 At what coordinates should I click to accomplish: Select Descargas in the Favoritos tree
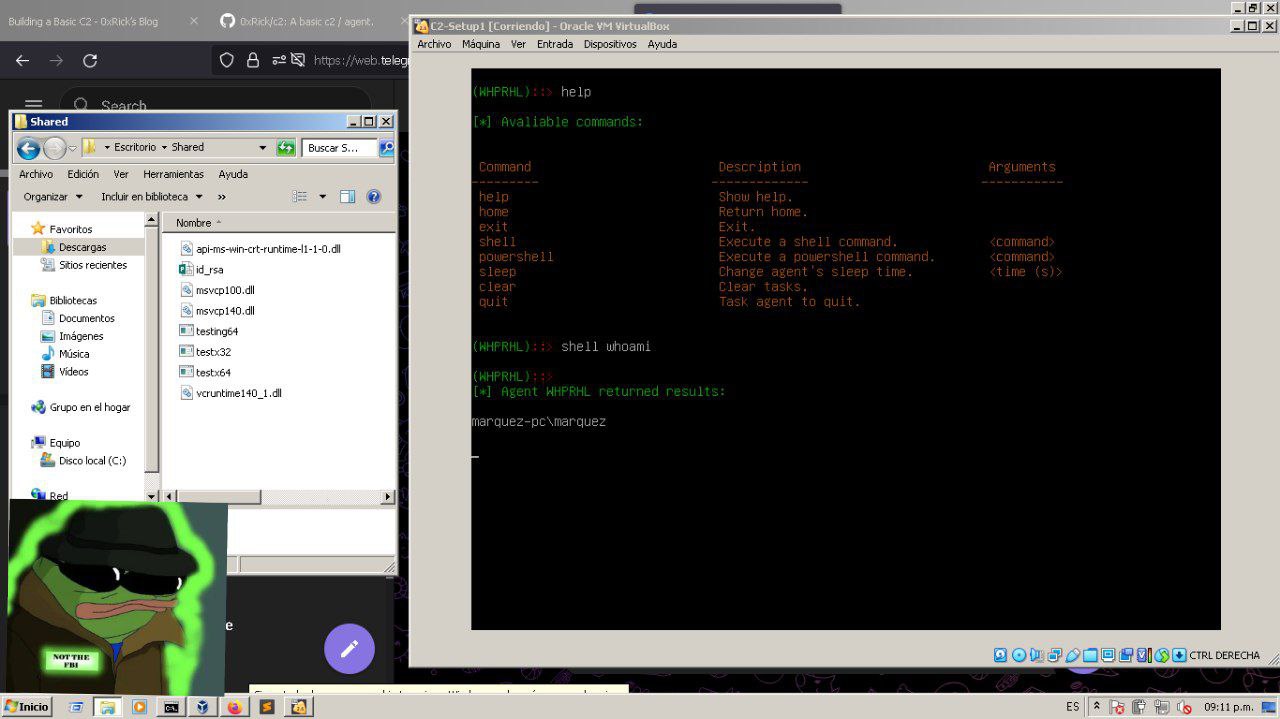82,247
